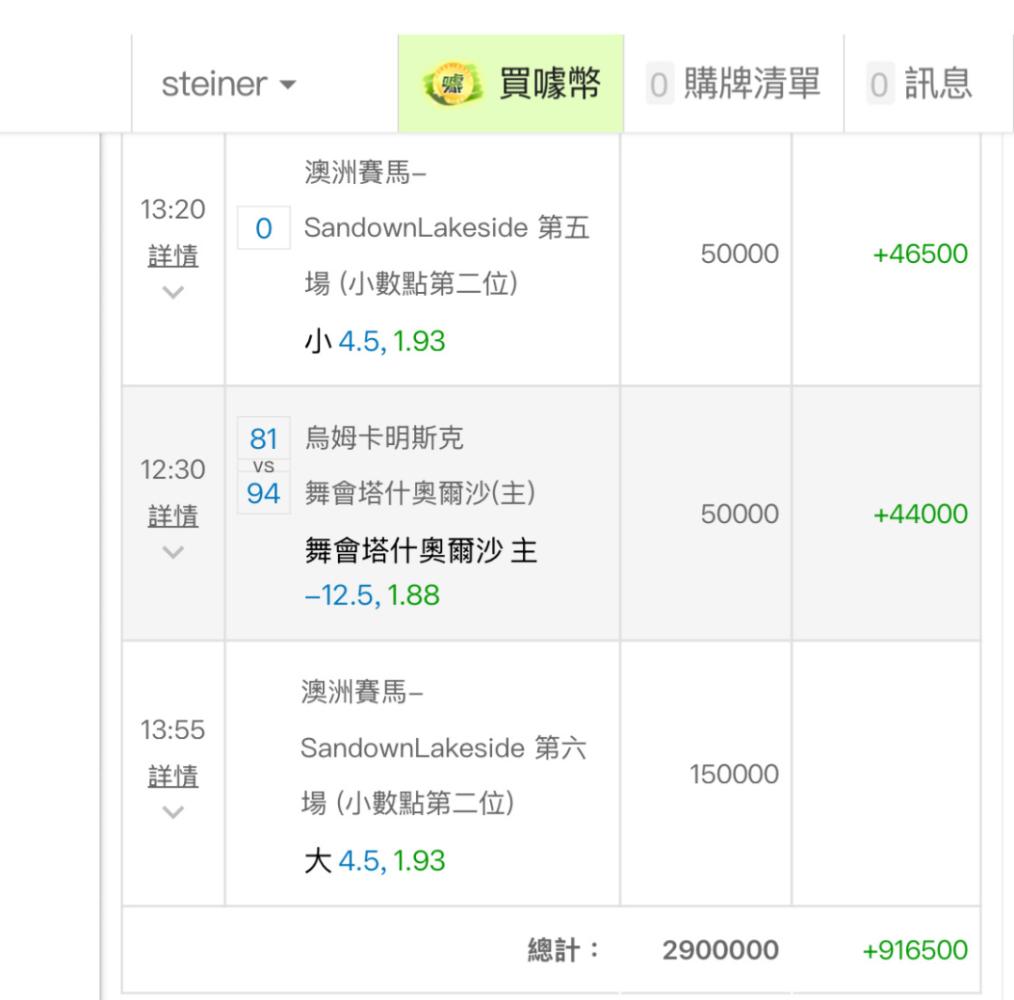The height and width of the screenshot is (1000, 1014).
Task: Open the 買噱幣 tab
Action: [x=510, y=84]
